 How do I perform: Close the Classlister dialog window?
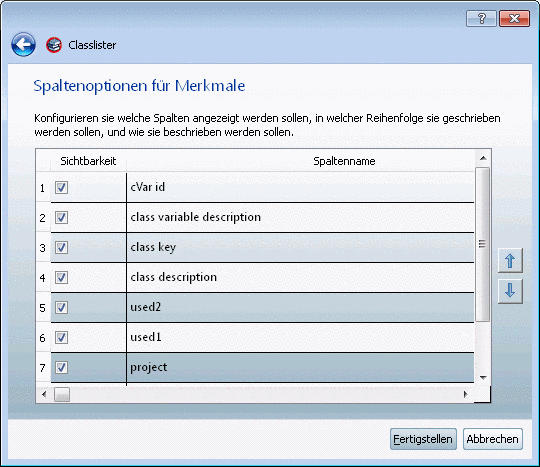[x=514, y=19]
